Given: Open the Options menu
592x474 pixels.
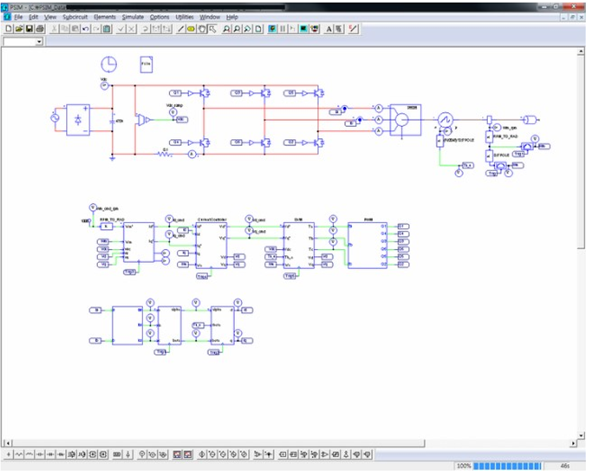Looking at the screenshot, I should 159,17.
